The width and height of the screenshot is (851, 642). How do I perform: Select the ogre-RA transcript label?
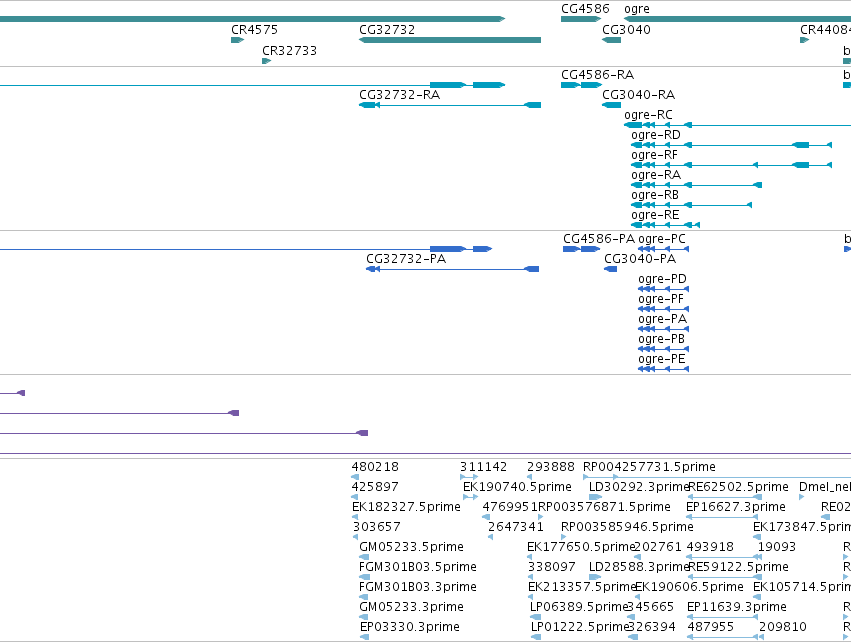656,175
